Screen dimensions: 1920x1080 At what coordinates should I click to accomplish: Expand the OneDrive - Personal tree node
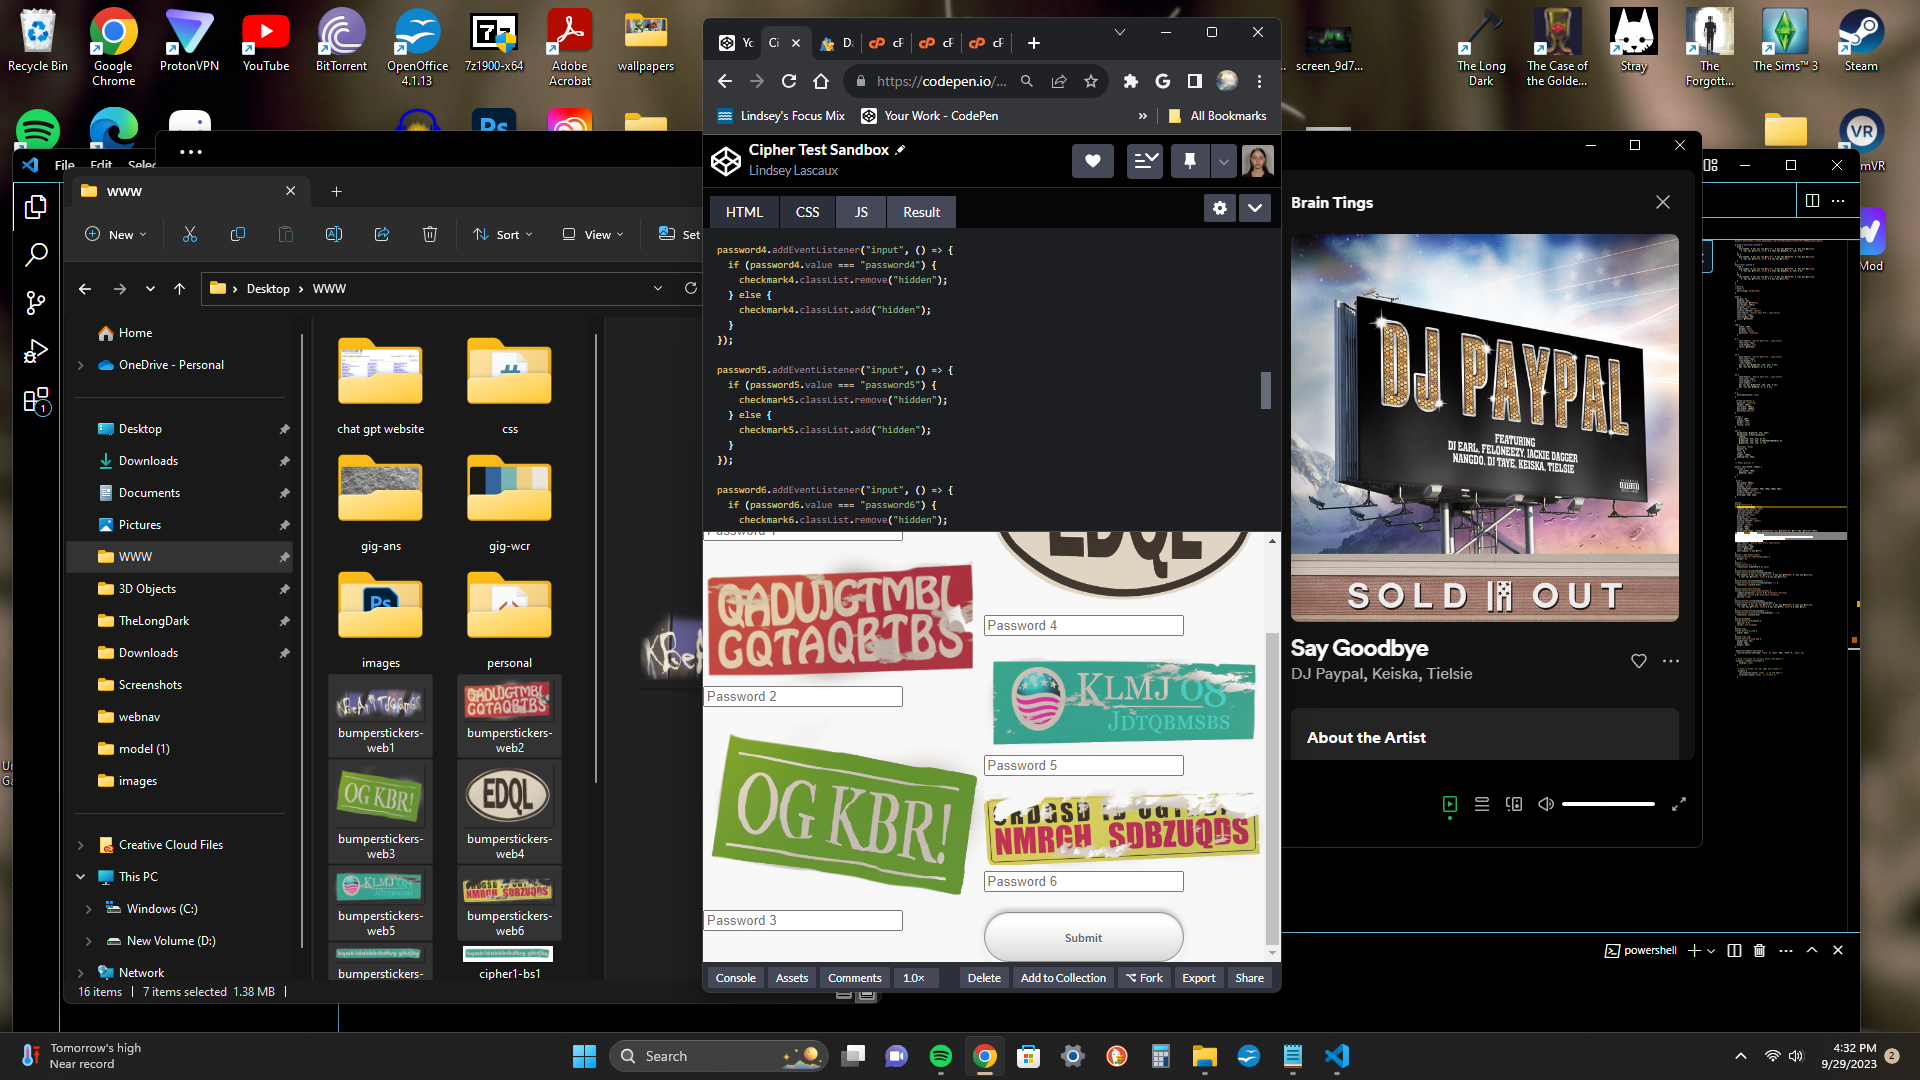(x=81, y=365)
